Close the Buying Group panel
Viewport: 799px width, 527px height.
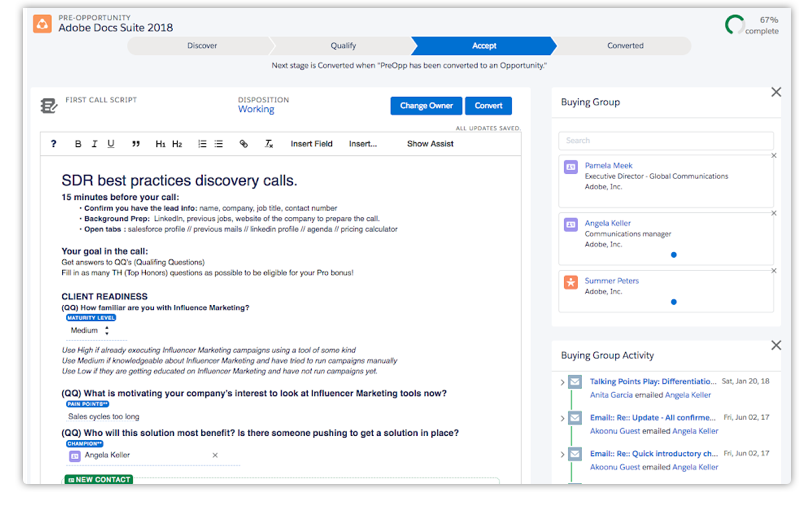coord(776,92)
